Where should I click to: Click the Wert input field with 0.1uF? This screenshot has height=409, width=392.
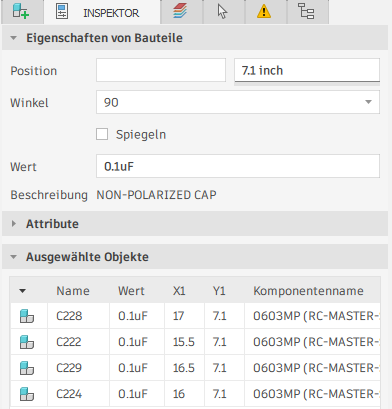[x=238, y=166]
